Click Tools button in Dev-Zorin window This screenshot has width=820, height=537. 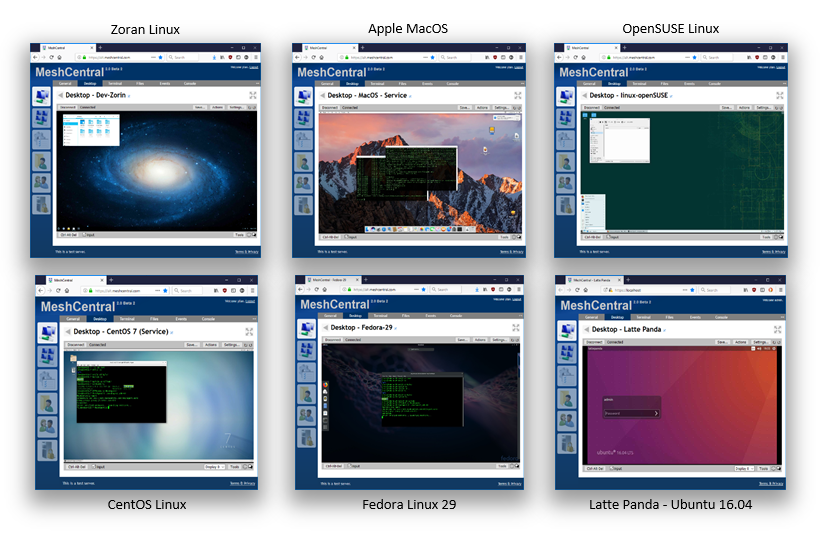(x=239, y=235)
